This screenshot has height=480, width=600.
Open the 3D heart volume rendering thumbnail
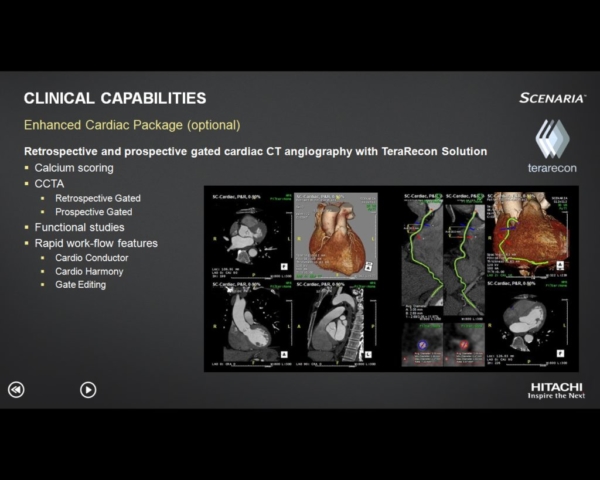336,234
